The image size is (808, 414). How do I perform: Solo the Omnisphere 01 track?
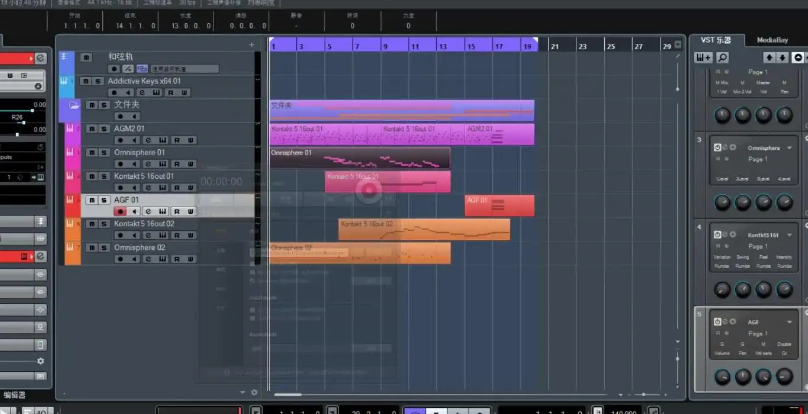coord(104,153)
